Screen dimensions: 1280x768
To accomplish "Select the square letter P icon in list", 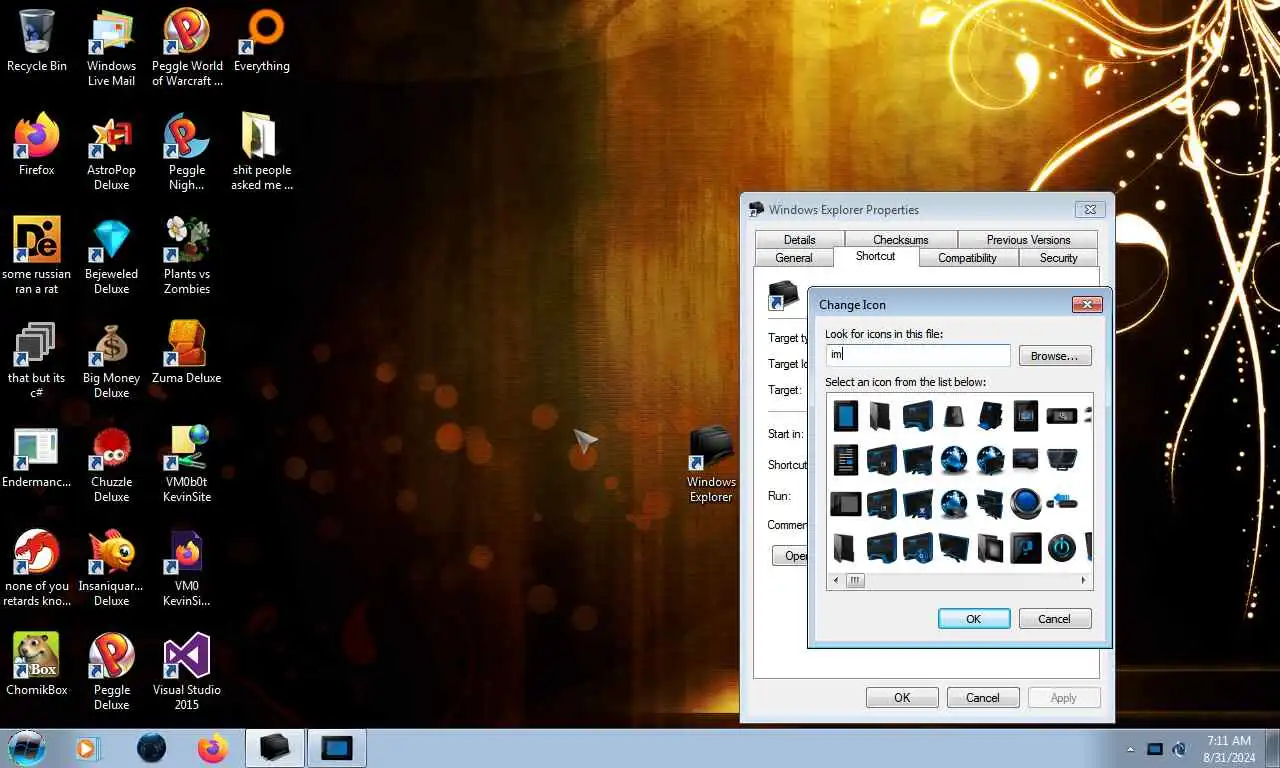I will [1026, 548].
